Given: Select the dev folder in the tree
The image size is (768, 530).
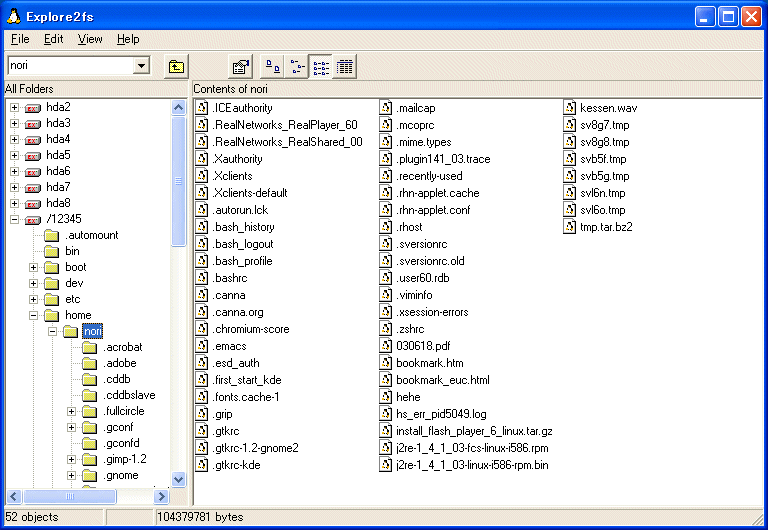Looking at the screenshot, I should point(74,283).
